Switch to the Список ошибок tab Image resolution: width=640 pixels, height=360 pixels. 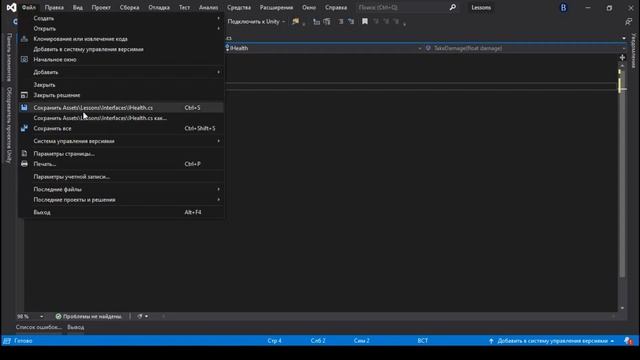pyautogui.click(x=38, y=327)
